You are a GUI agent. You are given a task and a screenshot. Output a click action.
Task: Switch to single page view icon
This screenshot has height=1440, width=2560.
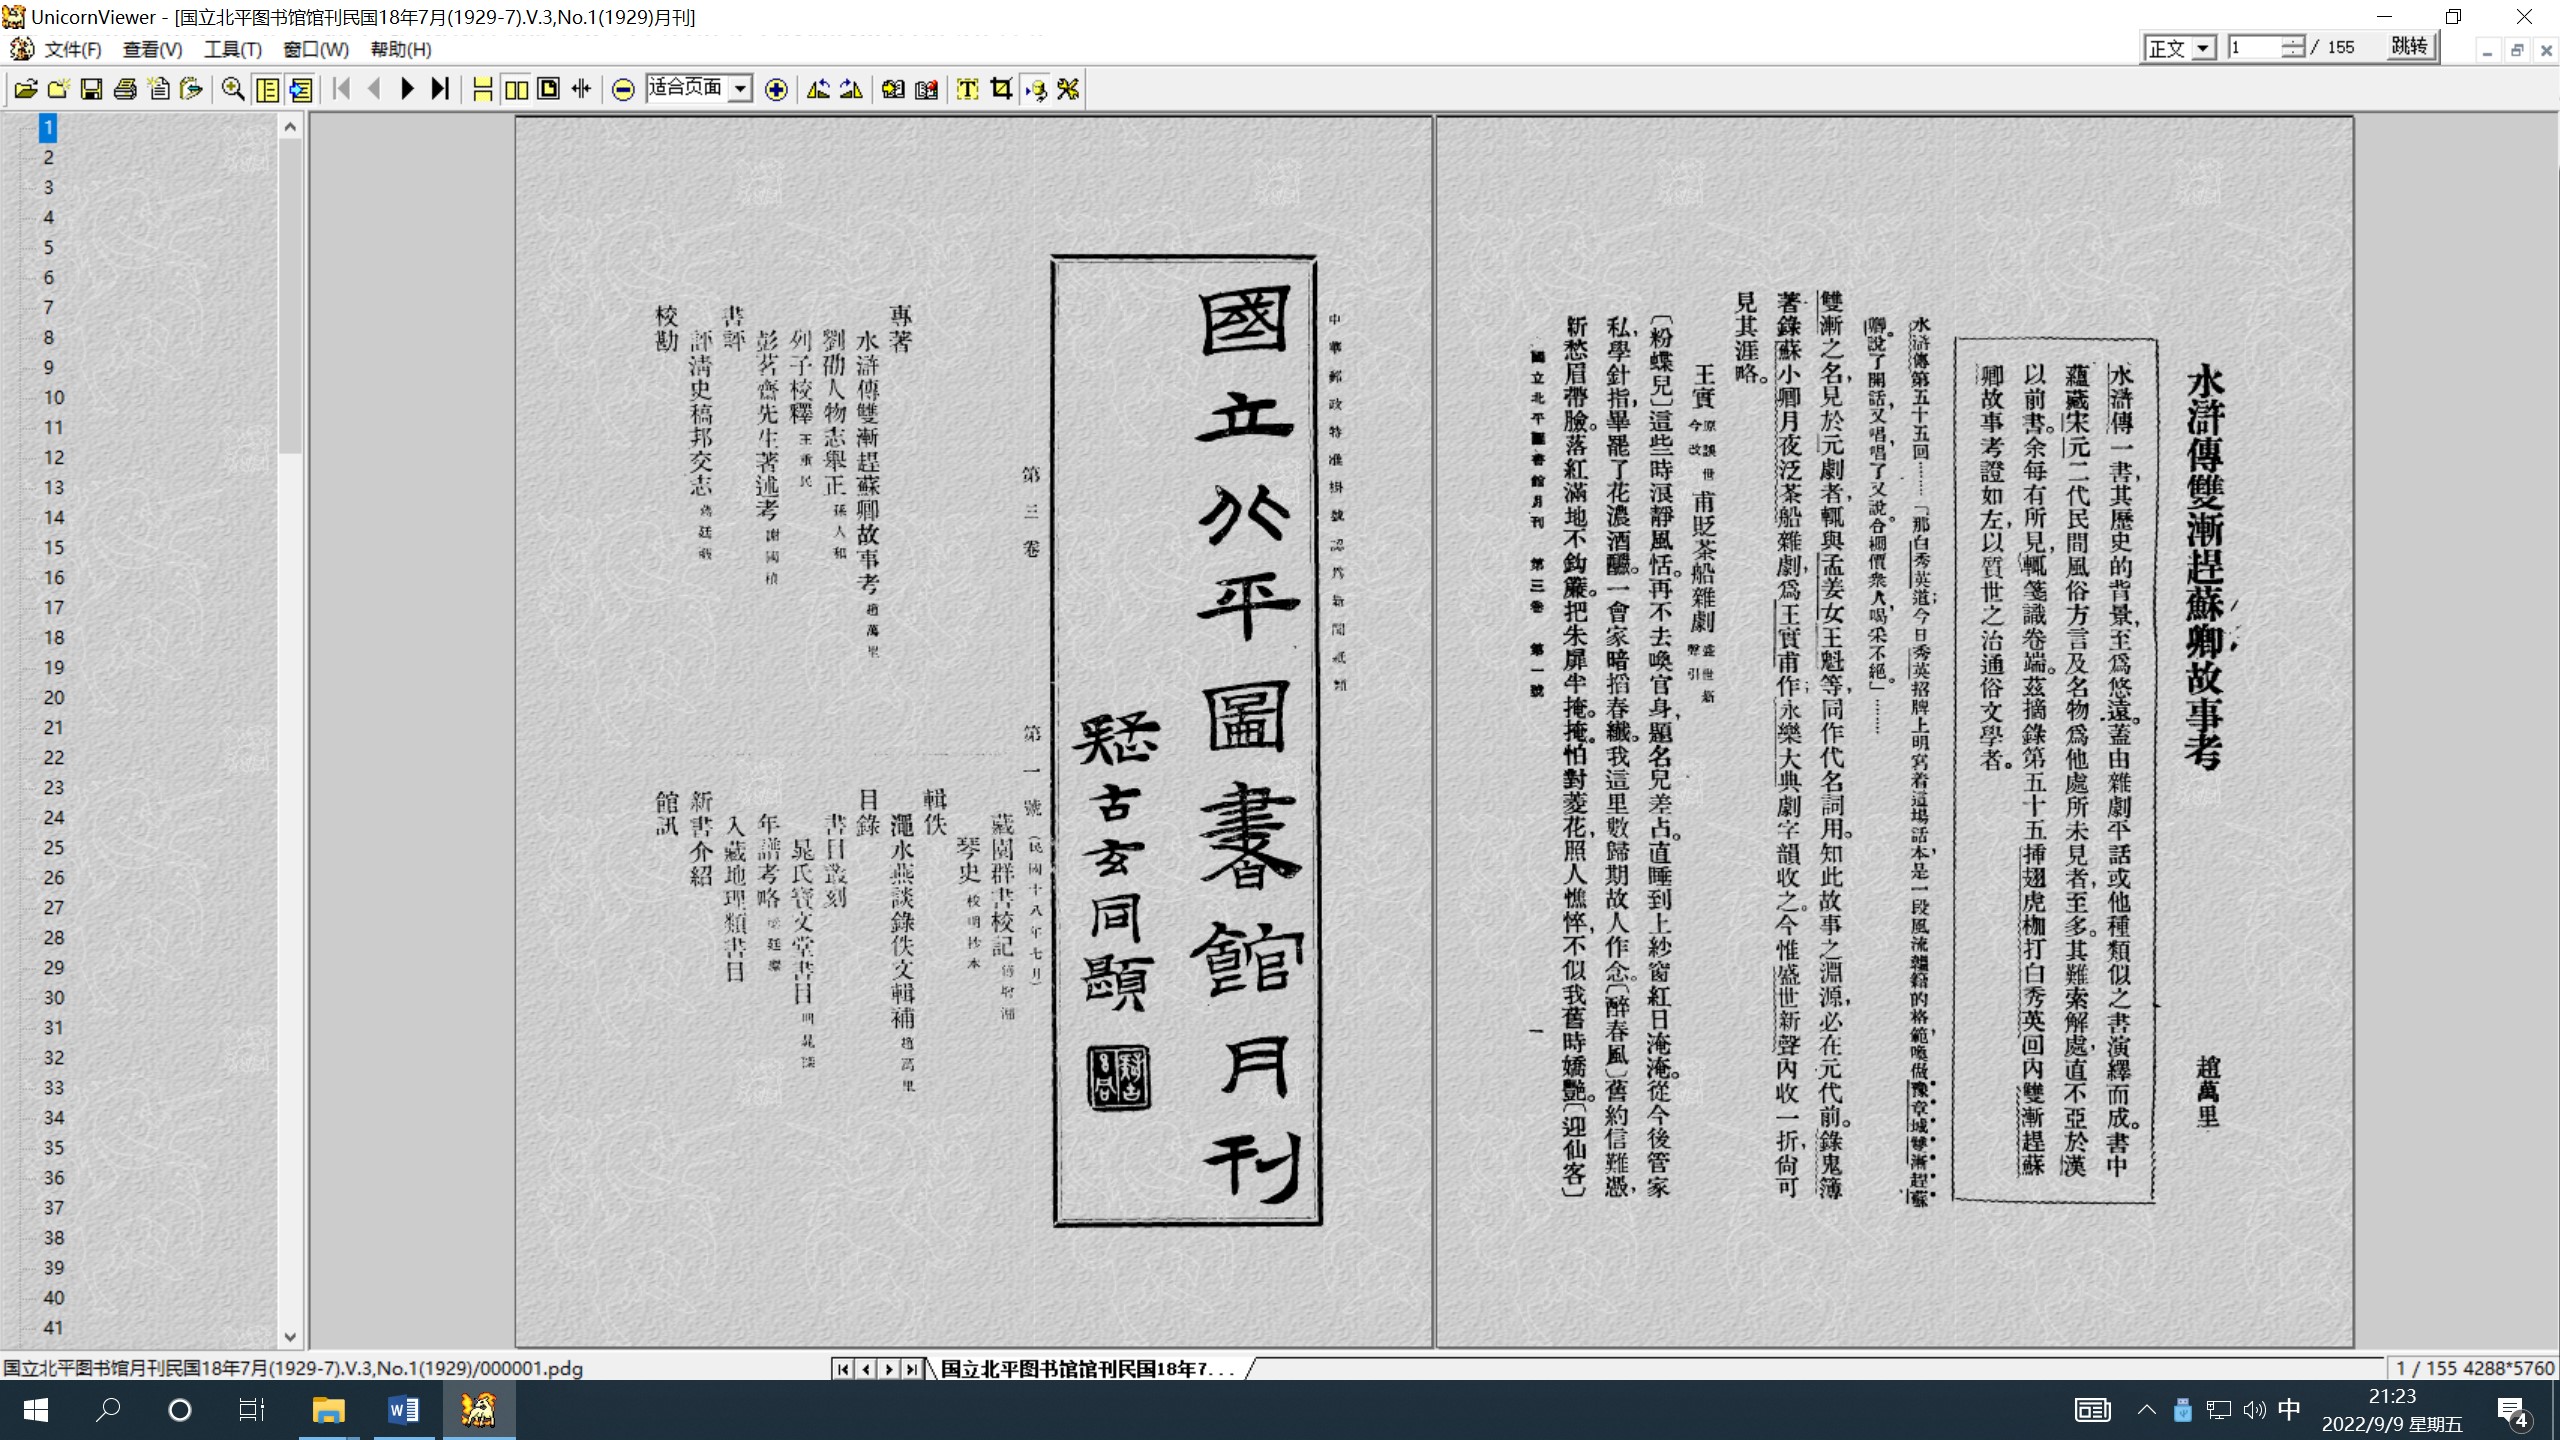(548, 89)
